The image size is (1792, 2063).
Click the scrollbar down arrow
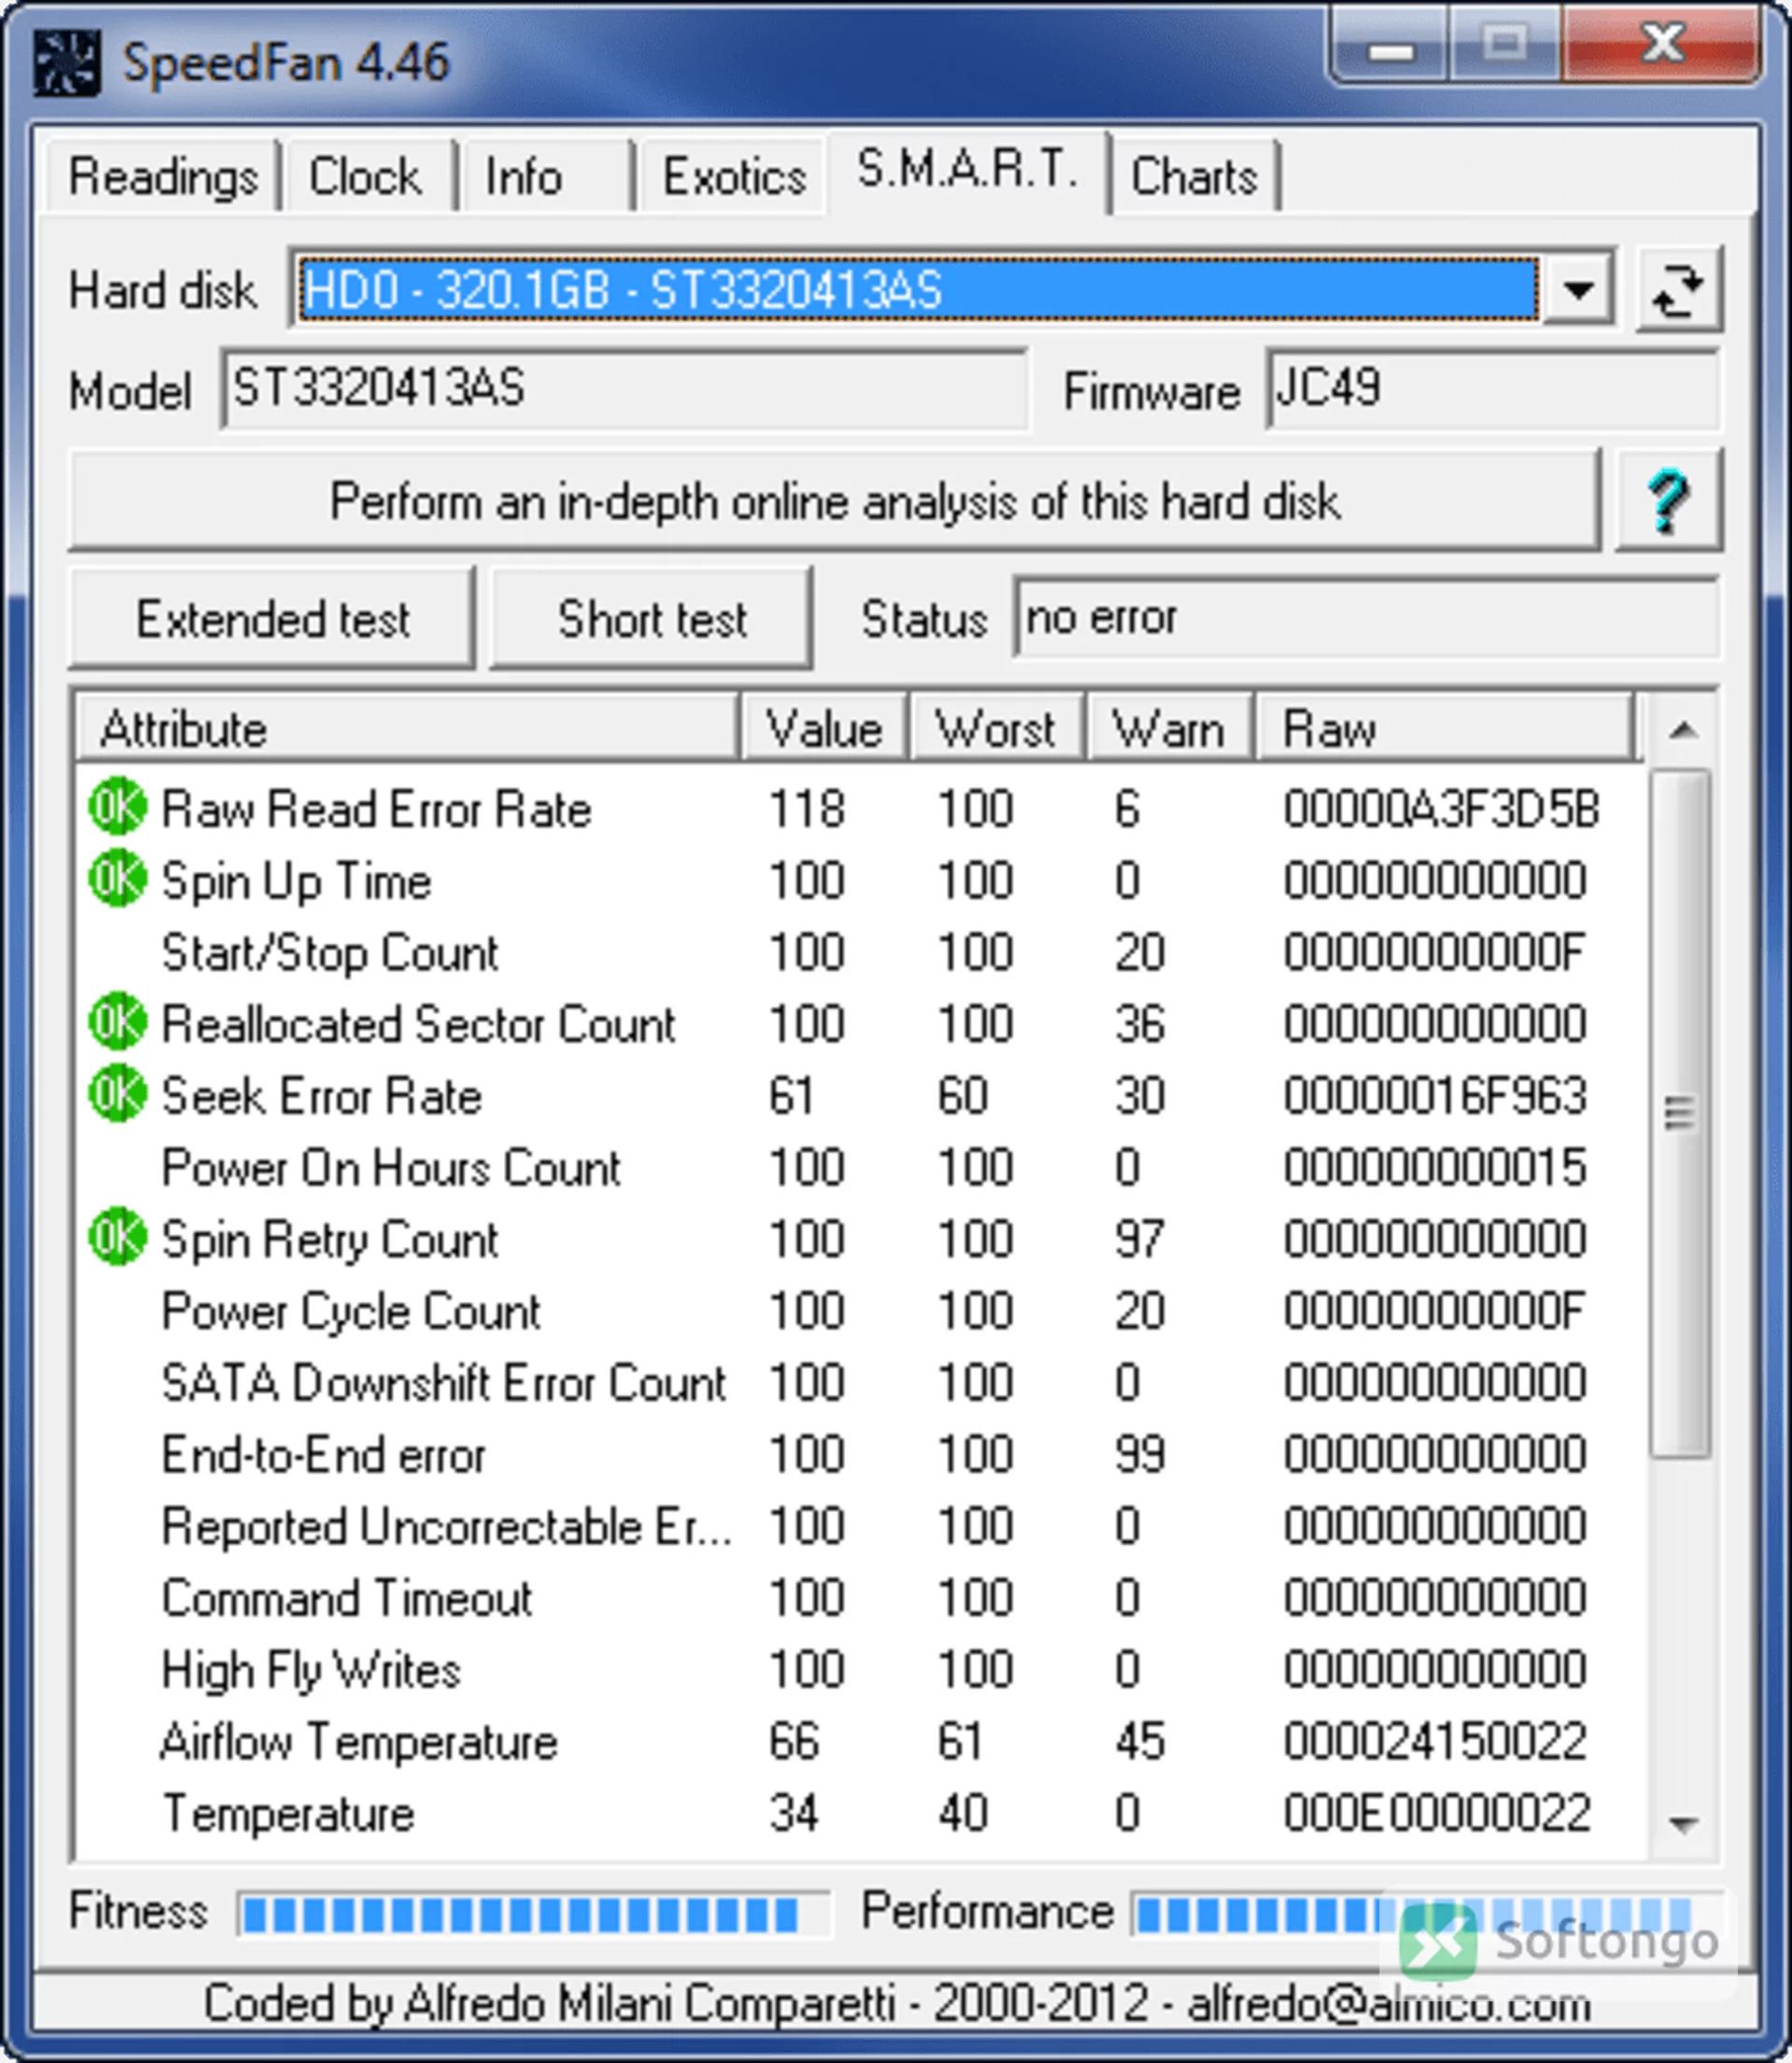click(1683, 1824)
